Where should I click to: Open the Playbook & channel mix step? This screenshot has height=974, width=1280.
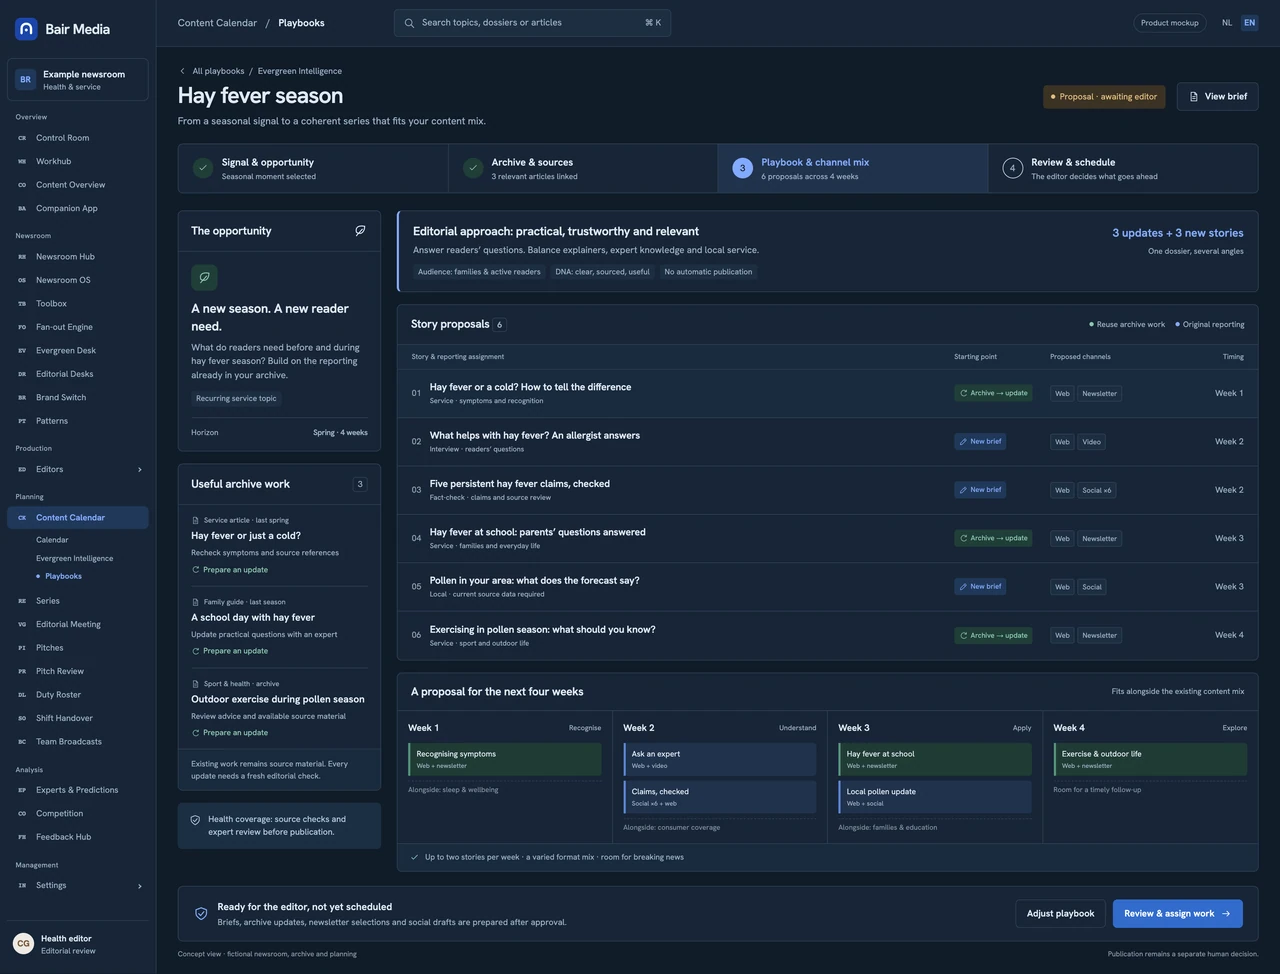pyautogui.click(x=853, y=168)
